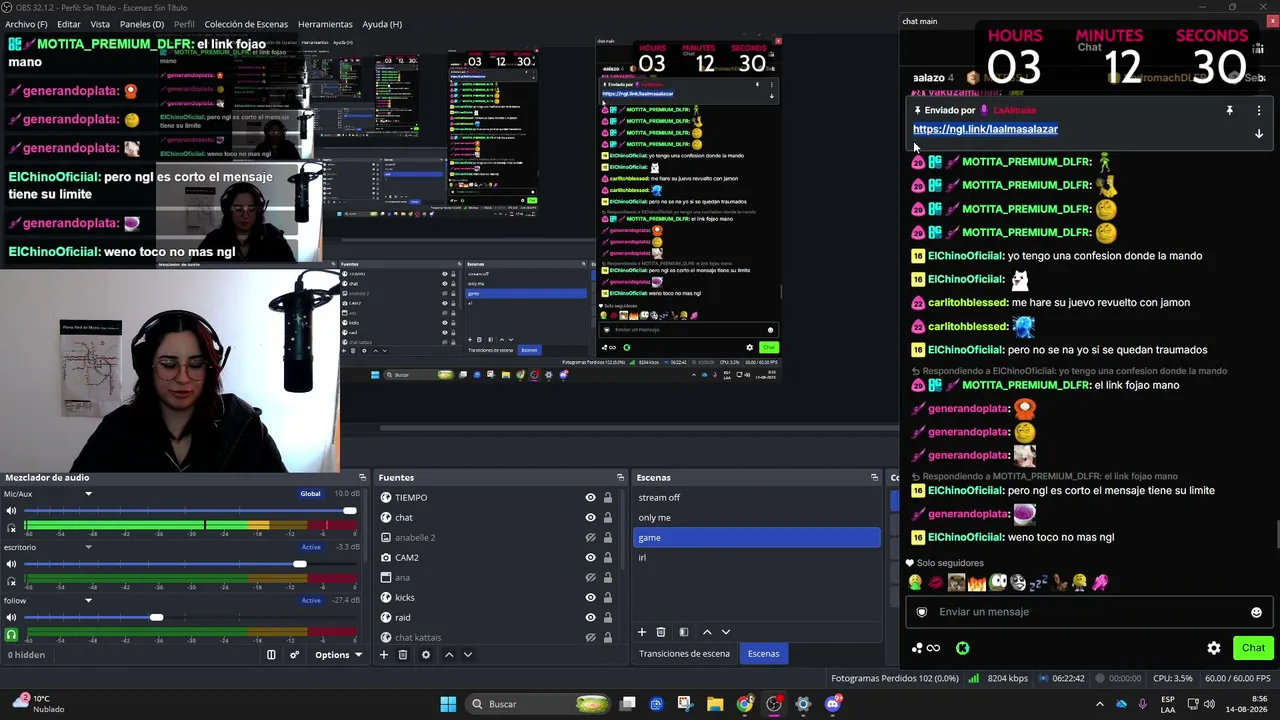
Task: Pop out the Escenas dock
Action: tap(875, 478)
